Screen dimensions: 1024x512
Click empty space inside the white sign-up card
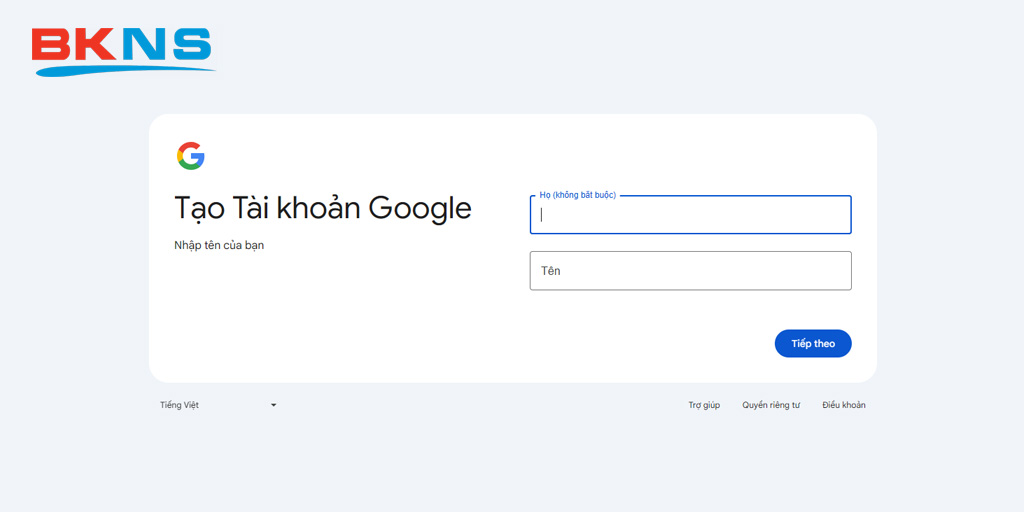pyautogui.click(x=350, y=320)
